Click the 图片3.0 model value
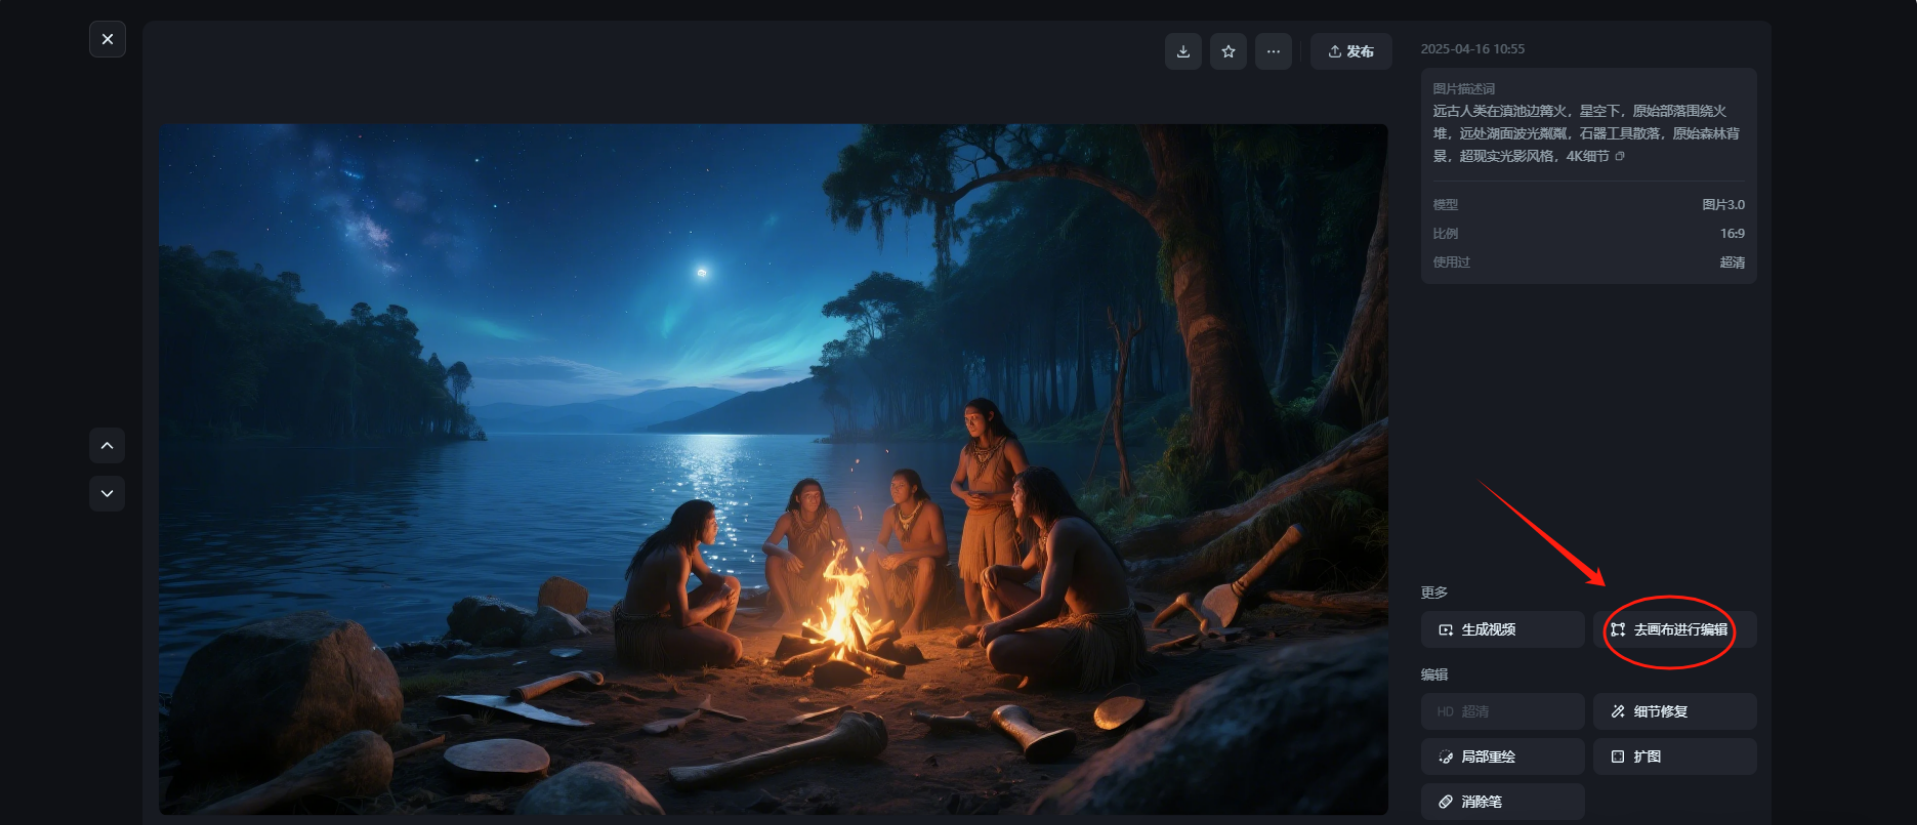Image resolution: width=1919 pixels, height=825 pixels. pyautogui.click(x=1723, y=205)
